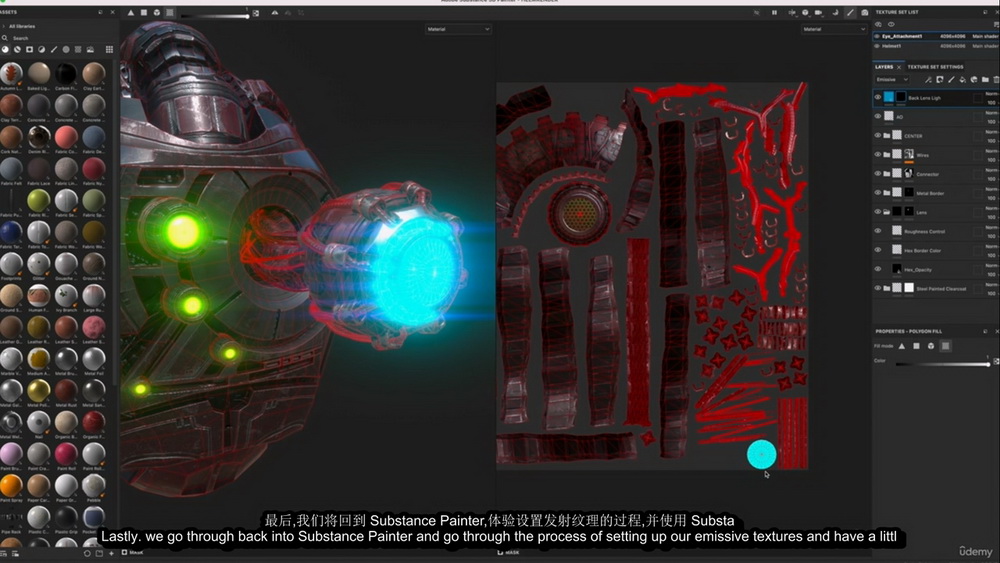The width and height of the screenshot is (1000, 563).
Task: Filter assets by materials sphere icon
Action: click(5, 49)
